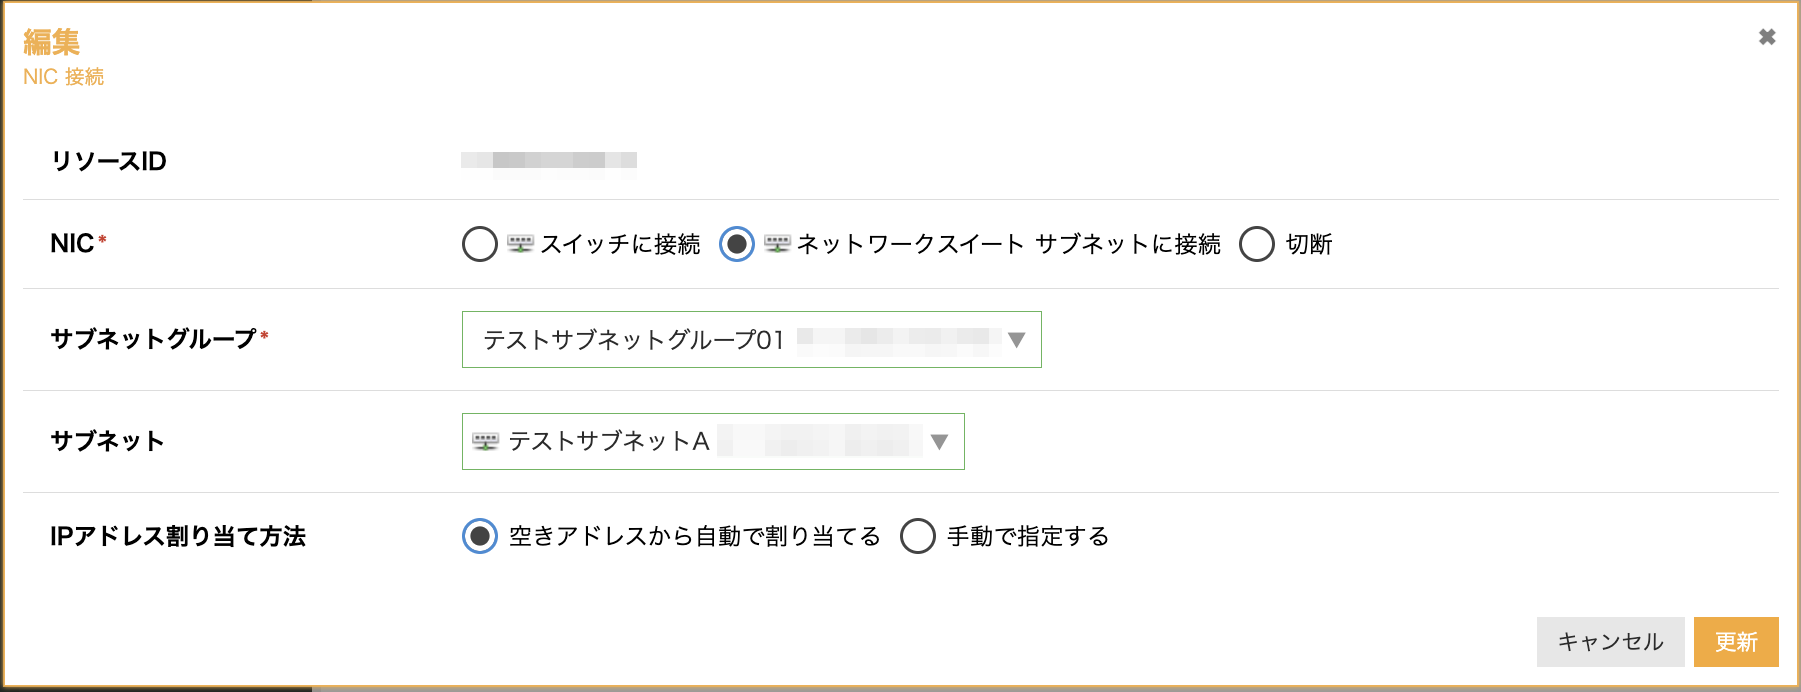Screen dimensions: 1801x692
Task: Open the テストサブネットA subnet selector
Action: pyautogui.click(x=713, y=442)
